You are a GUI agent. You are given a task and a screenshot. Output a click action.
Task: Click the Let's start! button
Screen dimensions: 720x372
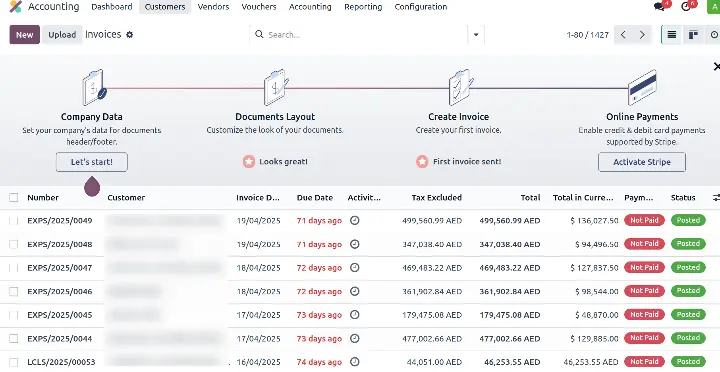92,162
